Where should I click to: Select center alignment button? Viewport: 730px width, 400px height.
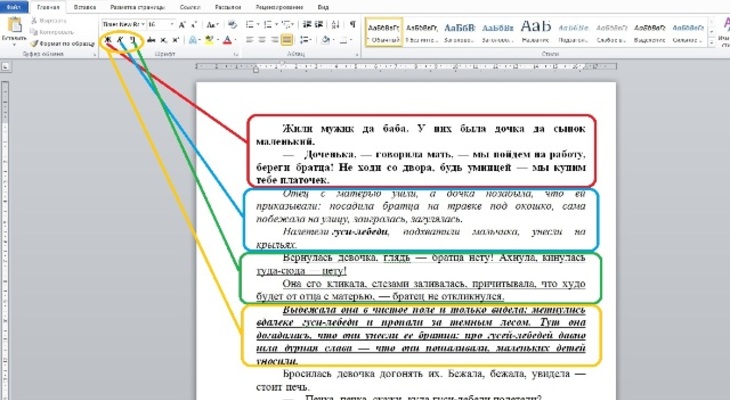coord(262,41)
